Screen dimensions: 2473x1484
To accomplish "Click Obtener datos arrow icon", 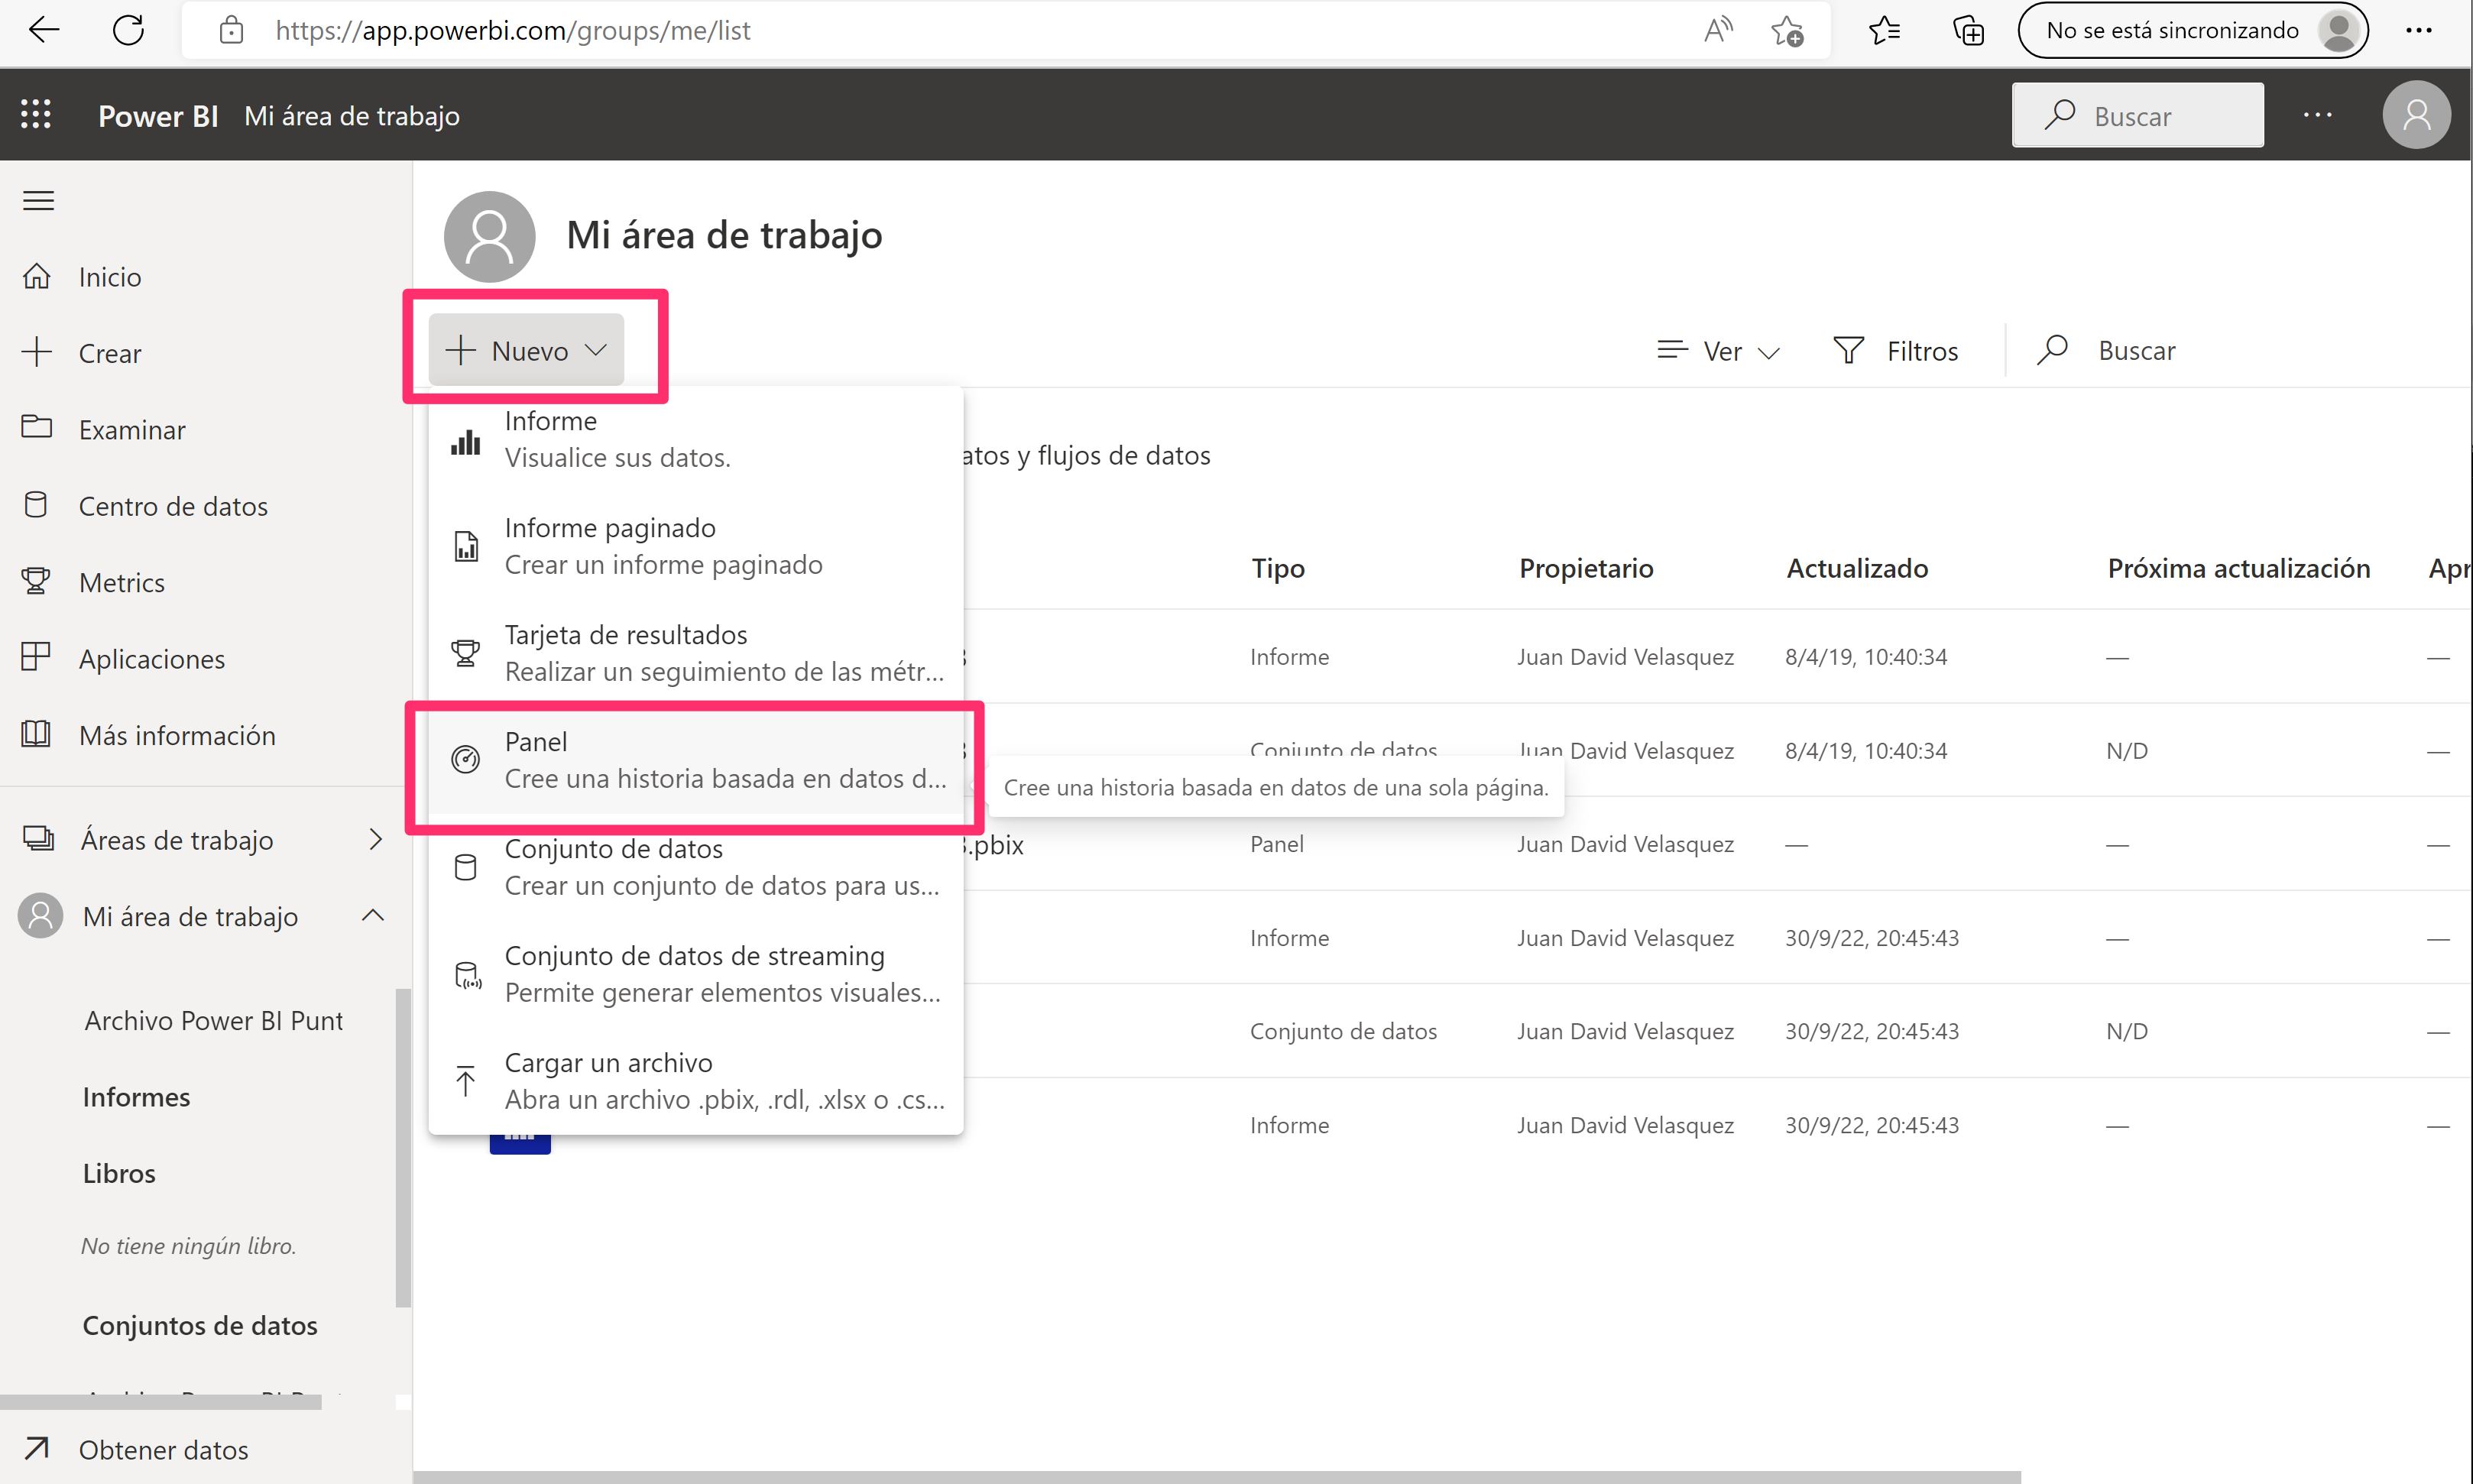I will click(37, 1448).
